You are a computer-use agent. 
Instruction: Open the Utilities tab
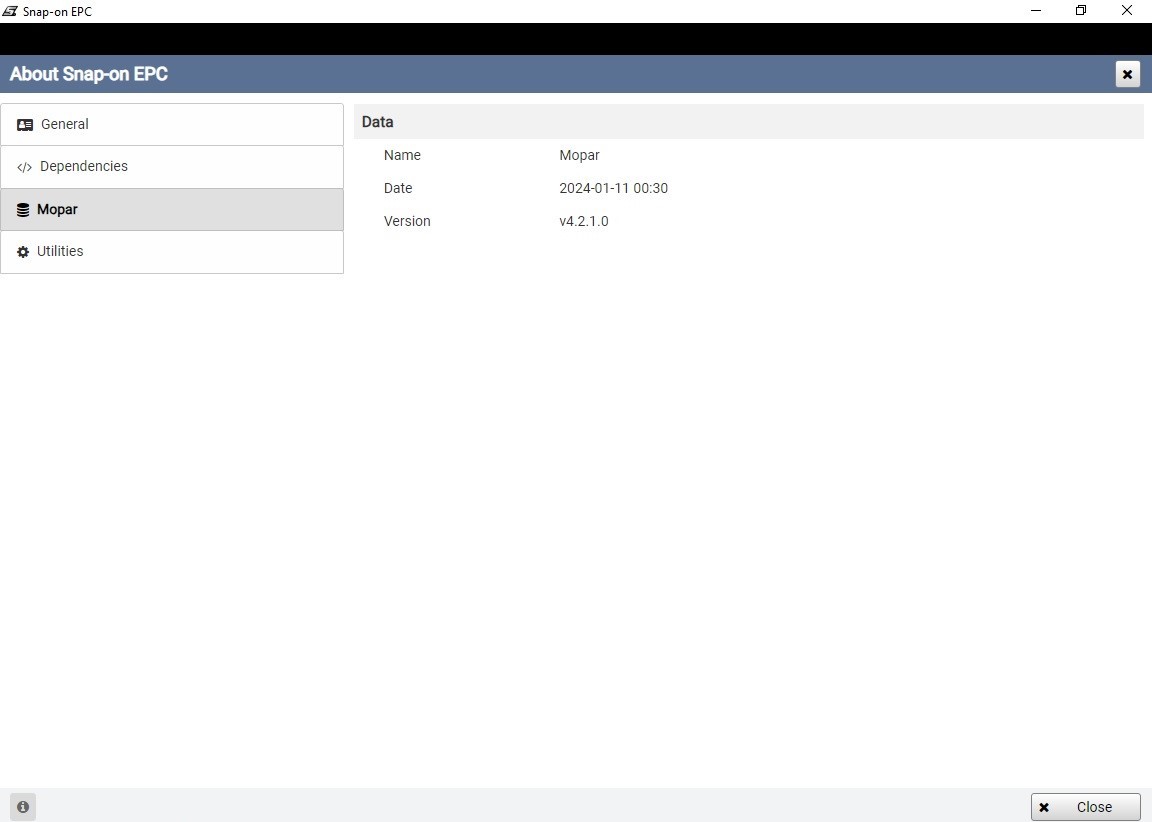[172, 252]
